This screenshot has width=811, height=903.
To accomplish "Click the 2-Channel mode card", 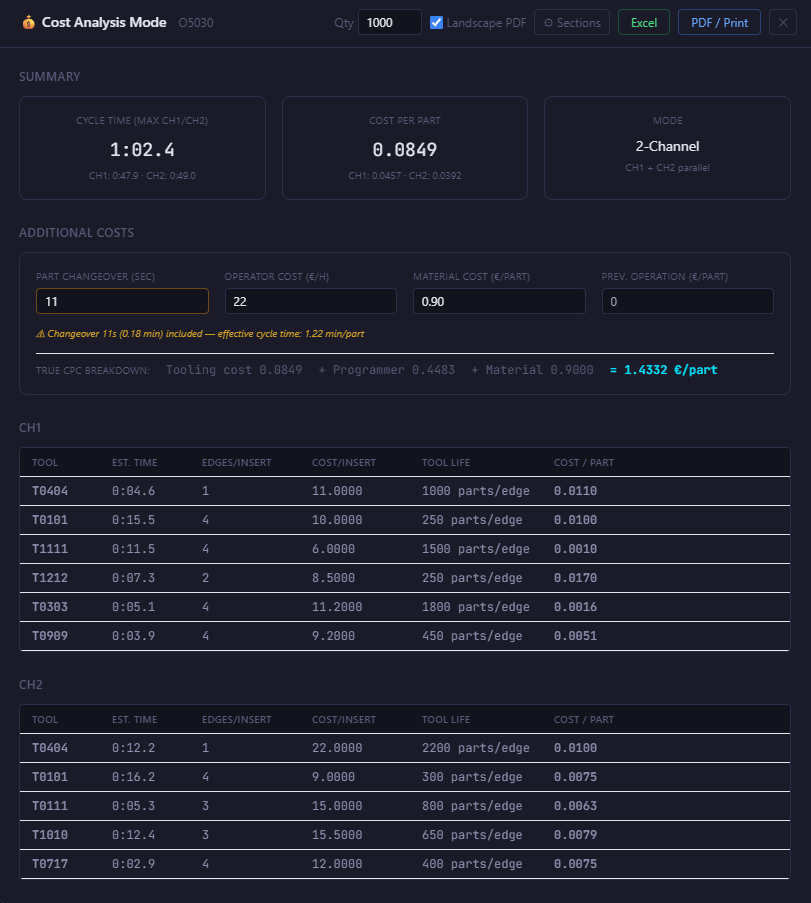I will [668, 148].
